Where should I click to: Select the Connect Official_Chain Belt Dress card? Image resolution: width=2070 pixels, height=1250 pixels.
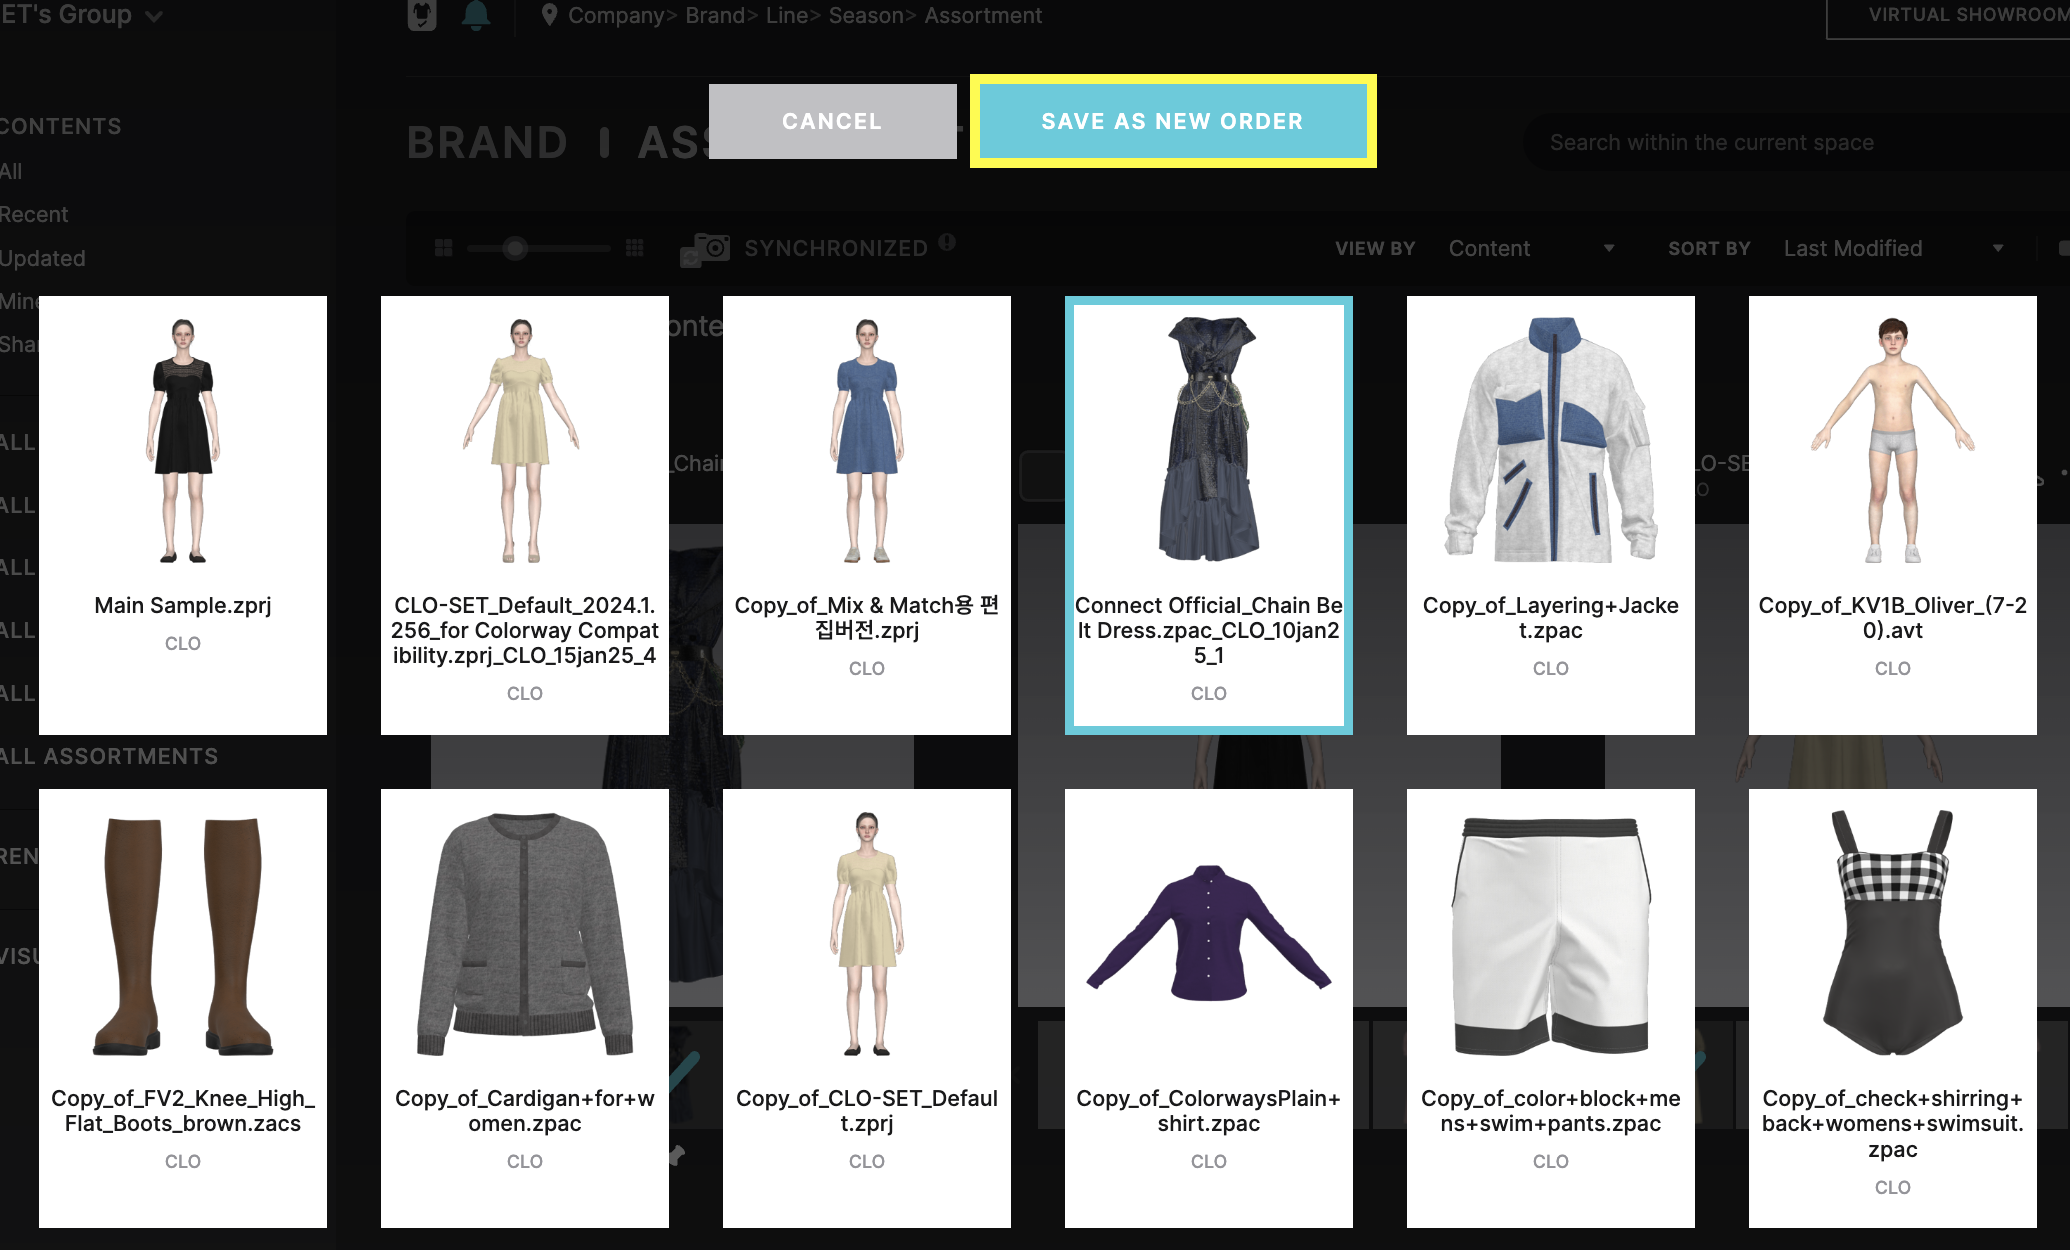click(1209, 515)
